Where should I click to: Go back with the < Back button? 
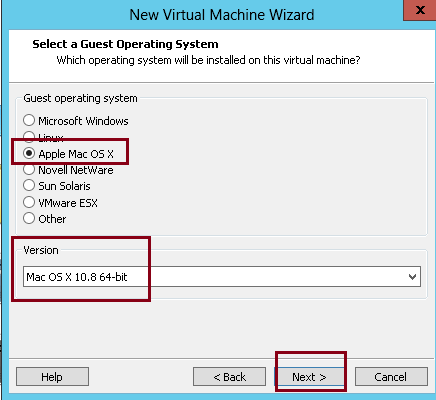tap(229, 377)
